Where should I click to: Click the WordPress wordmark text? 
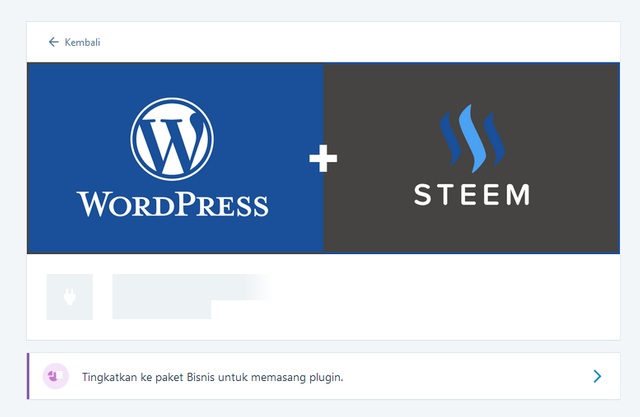click(x=172, y=204)
